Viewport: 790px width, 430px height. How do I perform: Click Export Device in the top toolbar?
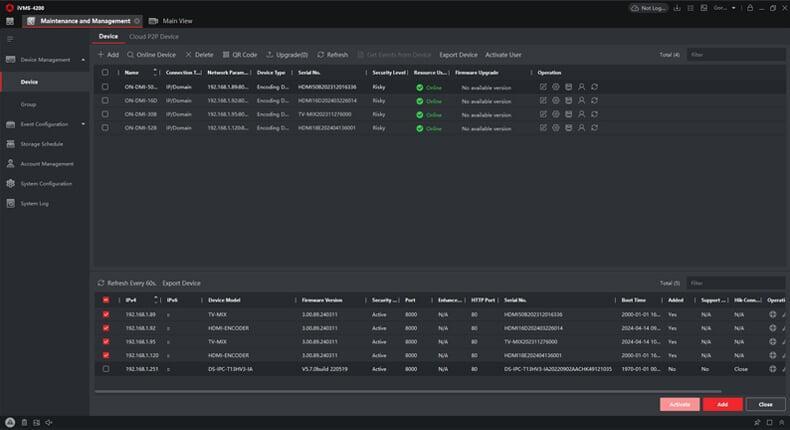point(458,54)
